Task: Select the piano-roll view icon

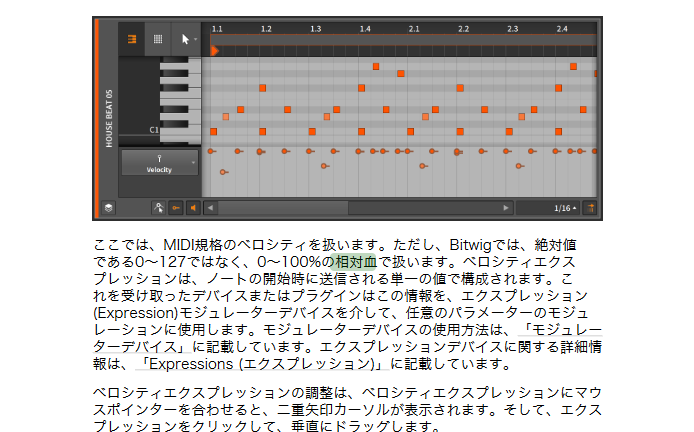Action: pyautogui.click(x=131, y=39)
